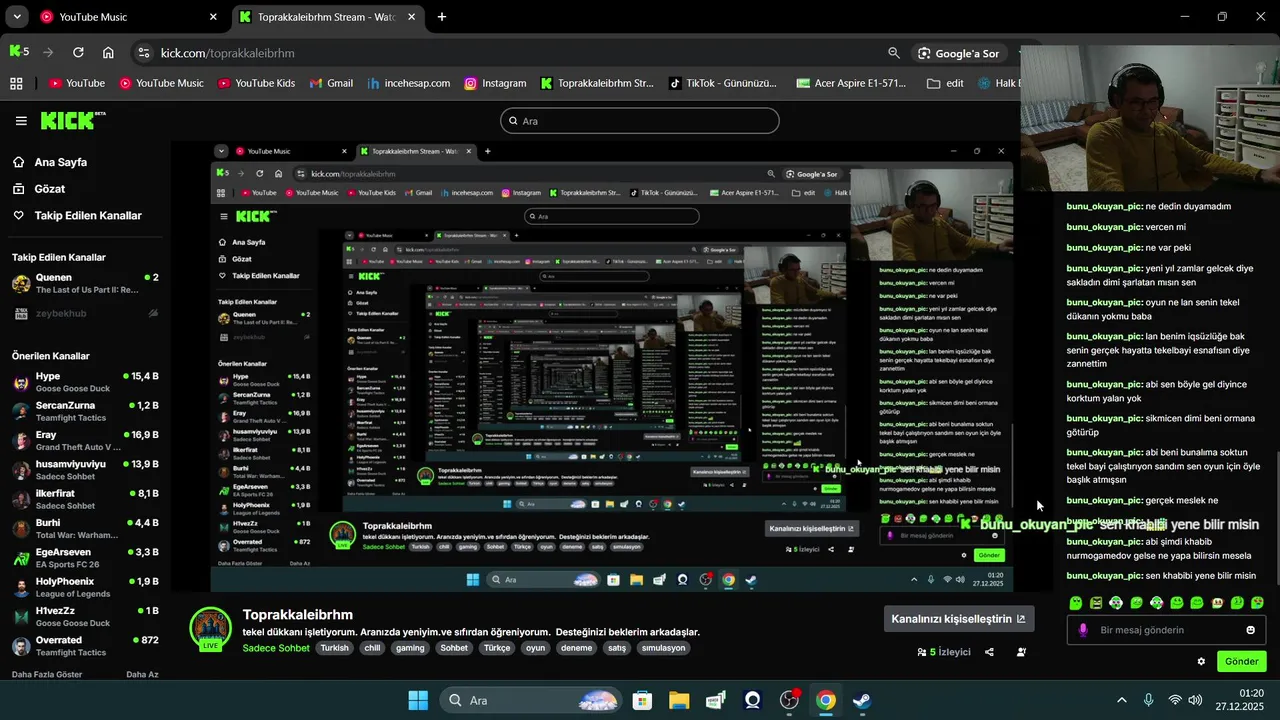Viewport: 1280px width, 720px height.
Task: Open the Chrome apps grid icon
Action: 16,83
